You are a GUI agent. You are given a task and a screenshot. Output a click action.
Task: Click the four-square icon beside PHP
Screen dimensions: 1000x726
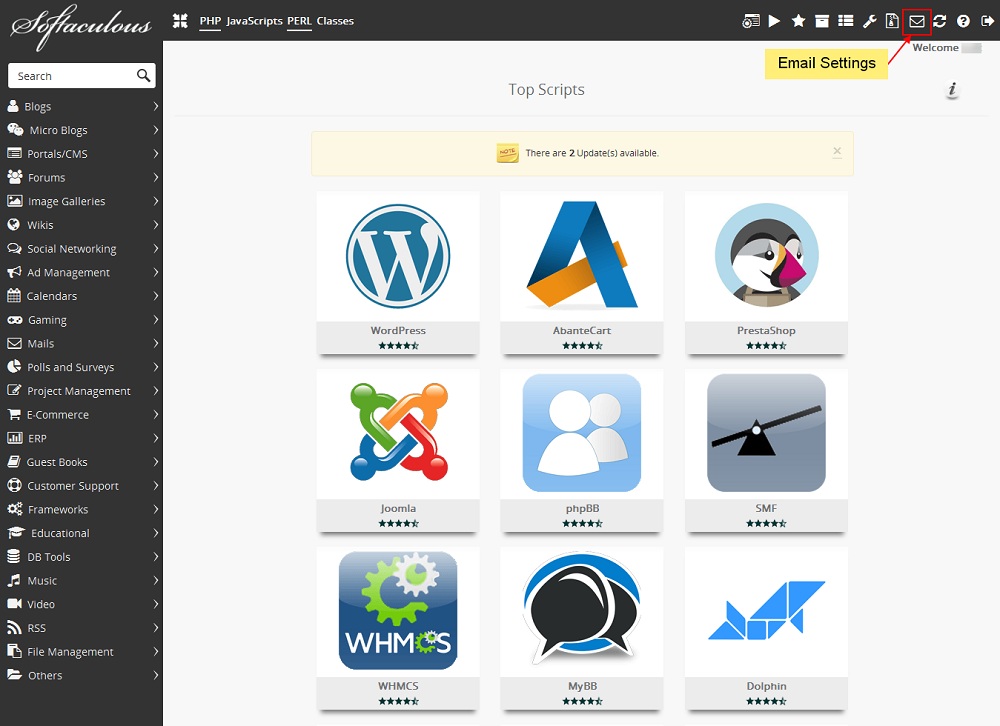180,21
